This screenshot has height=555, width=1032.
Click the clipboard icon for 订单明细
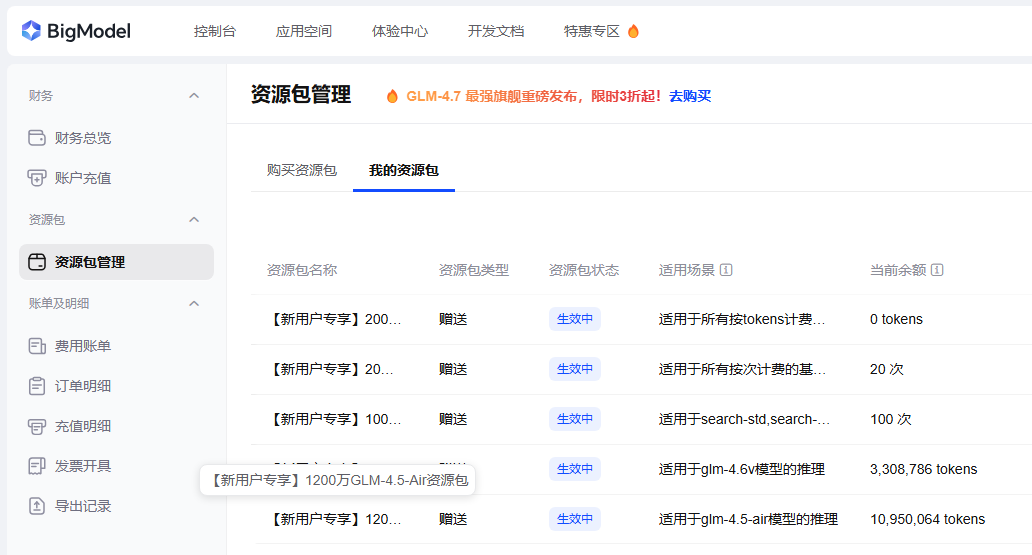point(37,386)
